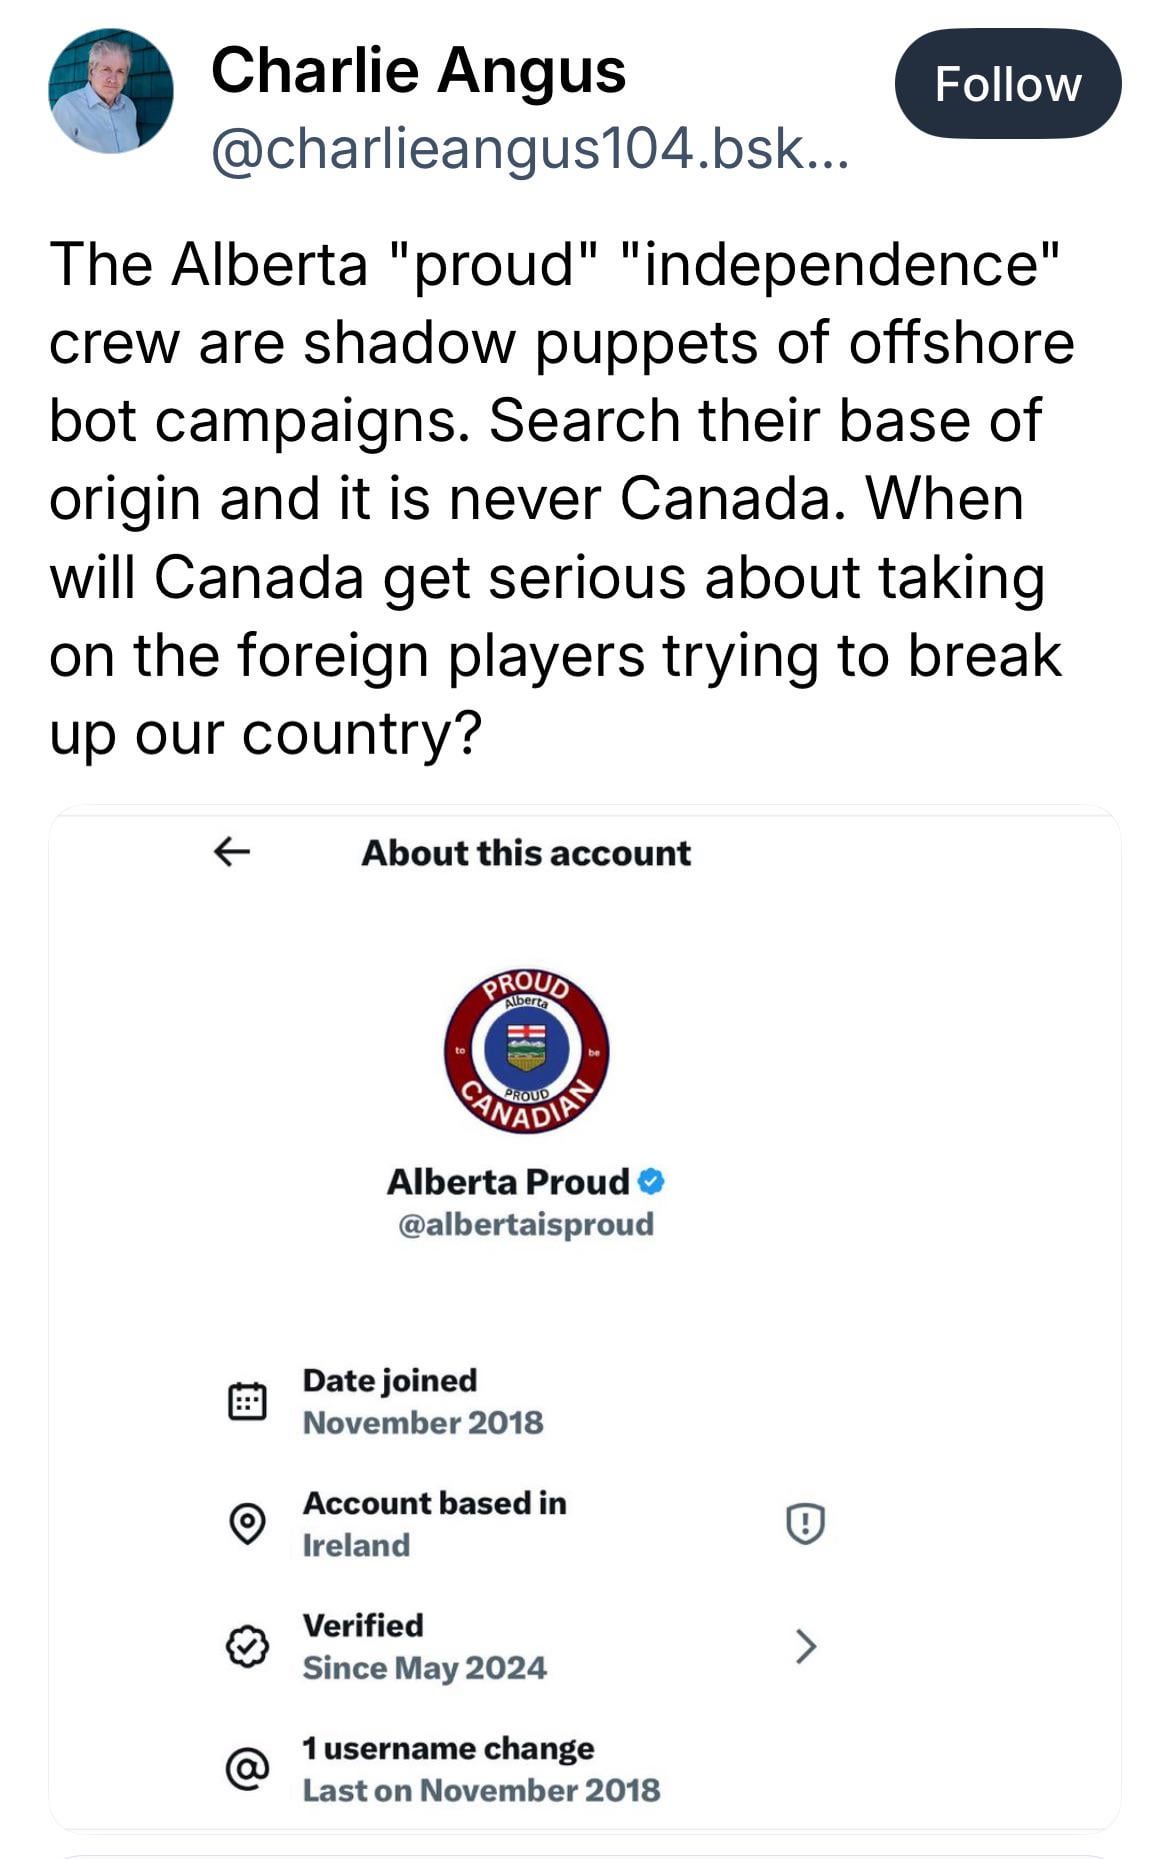Screen dimensions: 1170x1859
Task: Click the verified badge outline icon
Action: click(x=247, y=1646)
